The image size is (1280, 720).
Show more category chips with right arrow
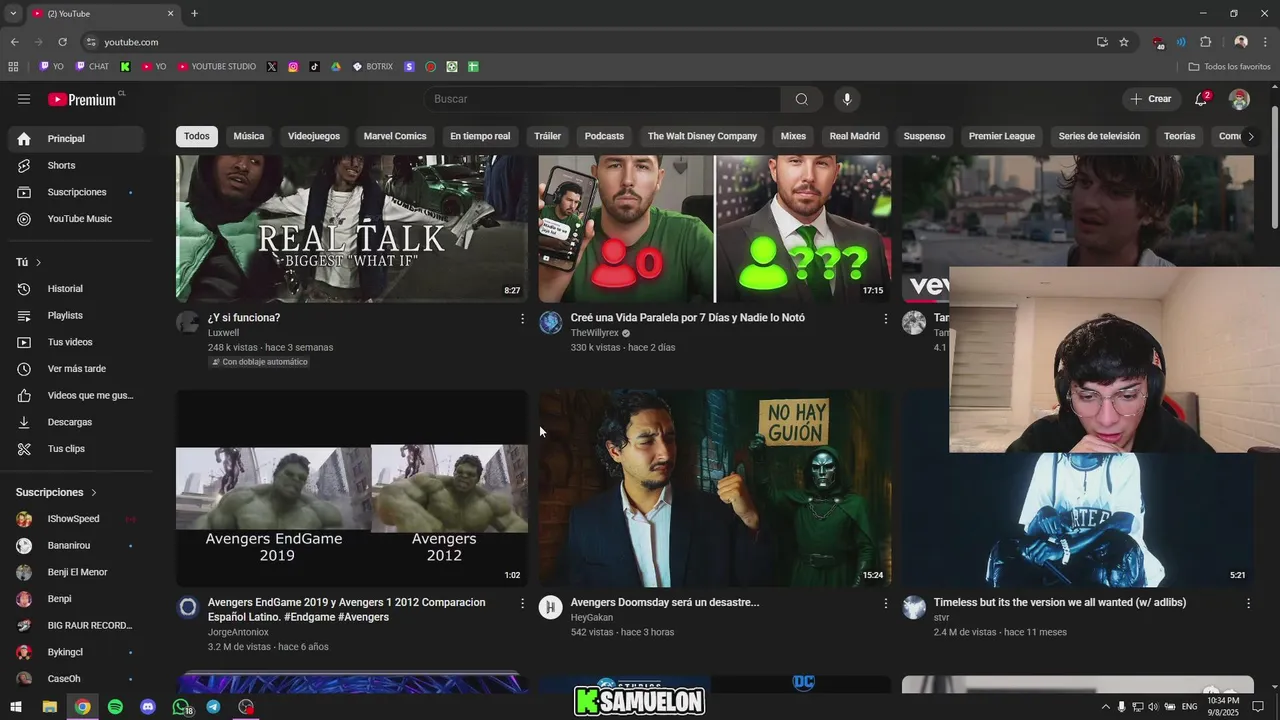point(1250,136)
